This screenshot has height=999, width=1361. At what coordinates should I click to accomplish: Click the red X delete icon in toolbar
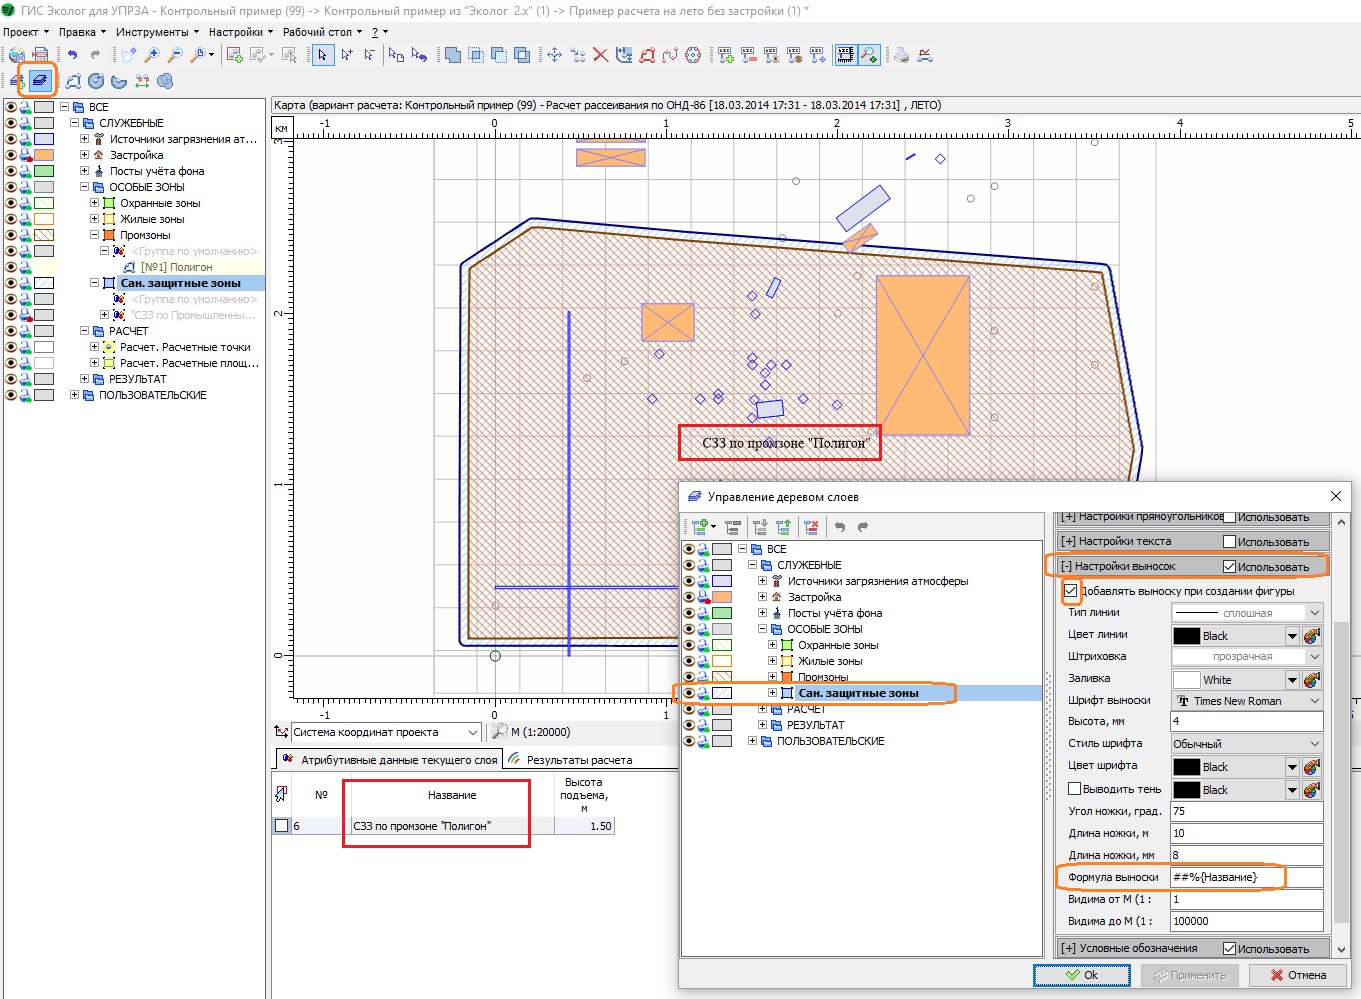tap(600, 55)
